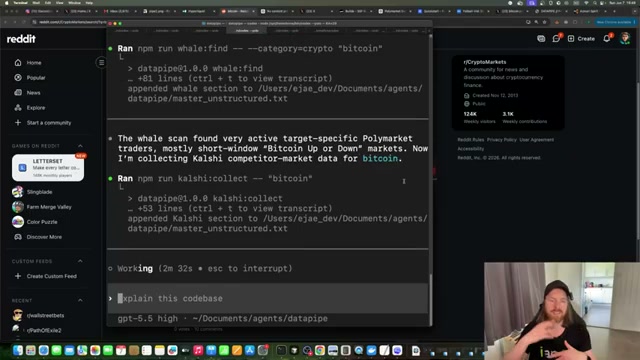Click the reddit logo

pyautogui.click(x=21, y=39)
